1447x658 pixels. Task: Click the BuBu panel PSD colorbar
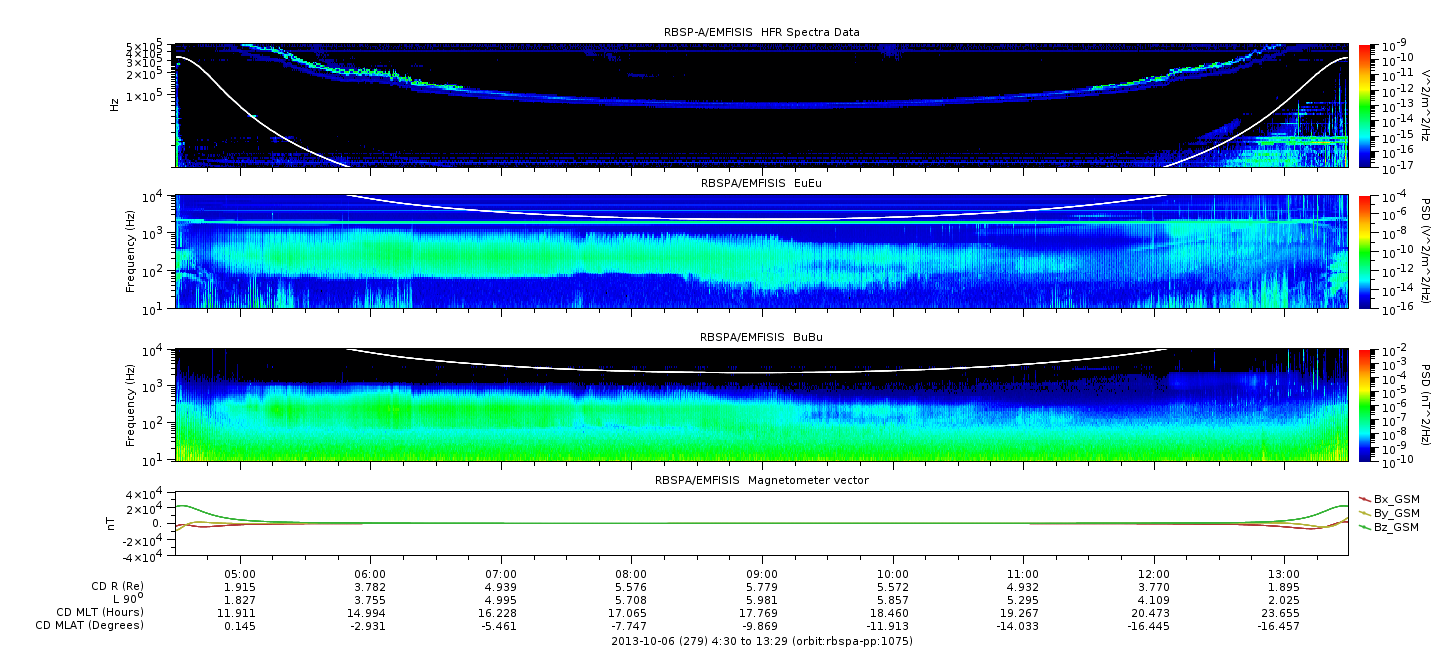(1365, 405)
